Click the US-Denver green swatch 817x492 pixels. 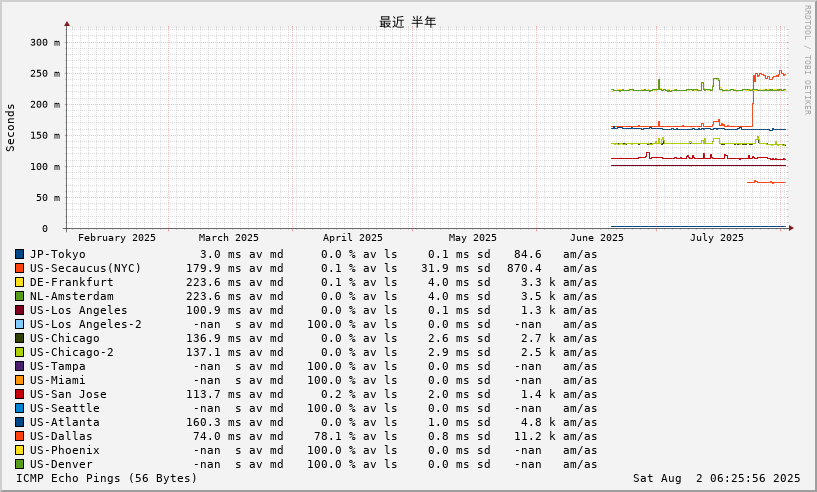click(x=19, y=464)
